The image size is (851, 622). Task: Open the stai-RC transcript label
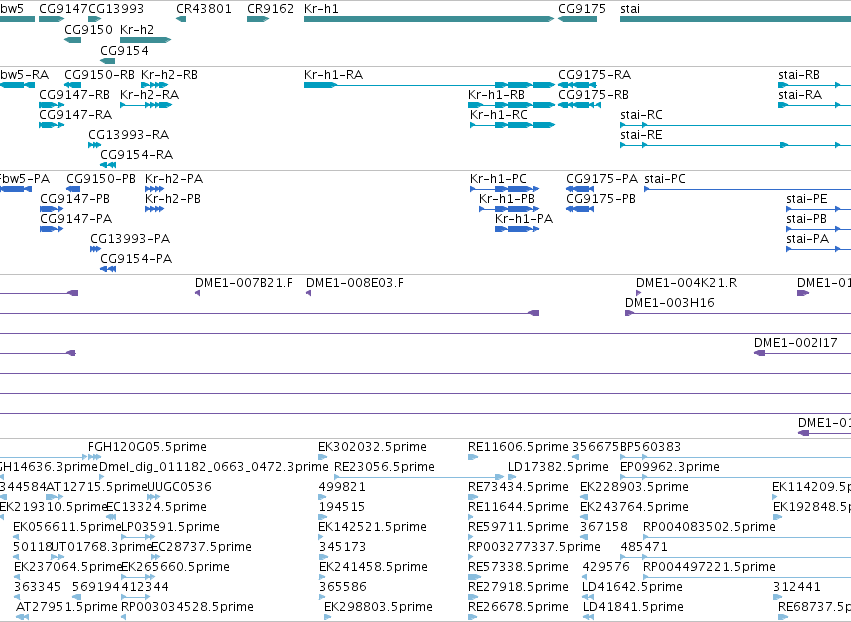(641, 115)
